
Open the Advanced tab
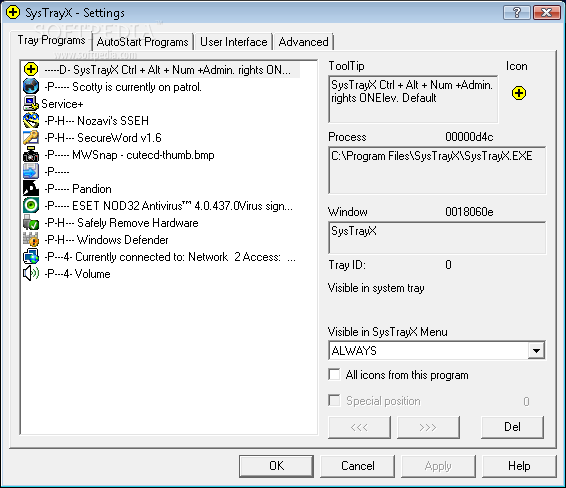tap(303, 42)
